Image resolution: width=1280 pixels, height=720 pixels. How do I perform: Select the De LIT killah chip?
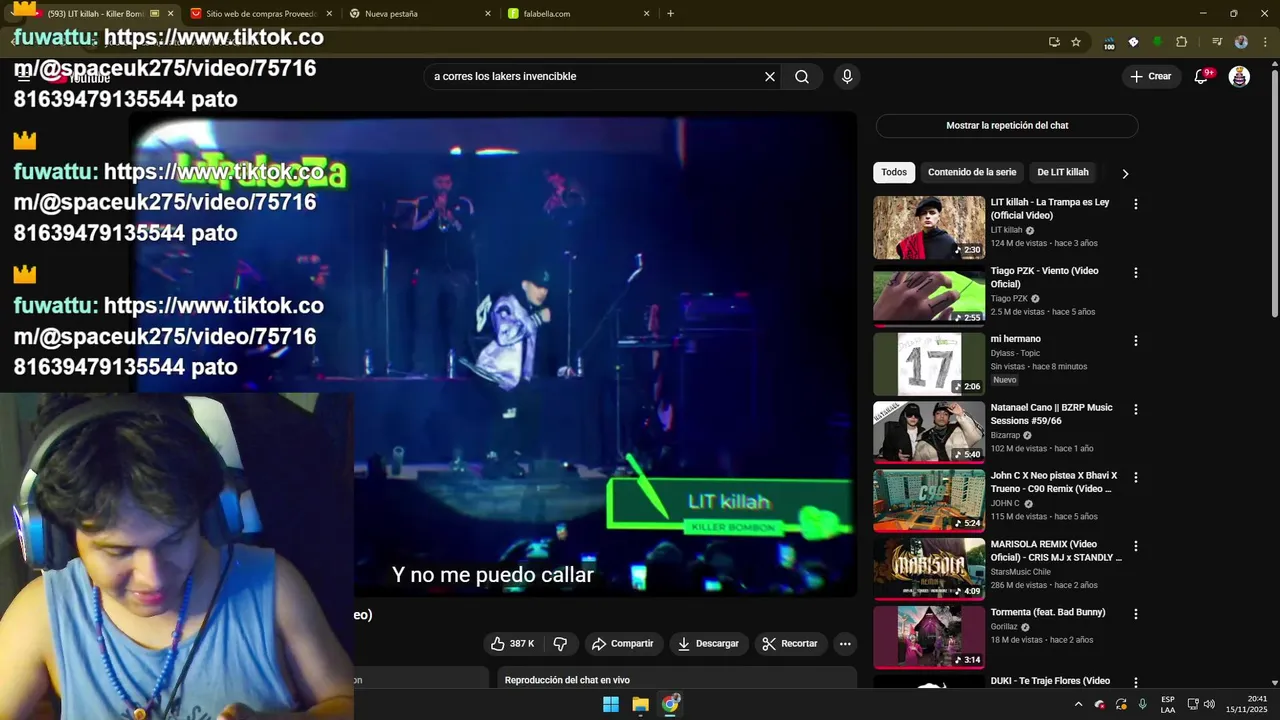coord(1063,172)
